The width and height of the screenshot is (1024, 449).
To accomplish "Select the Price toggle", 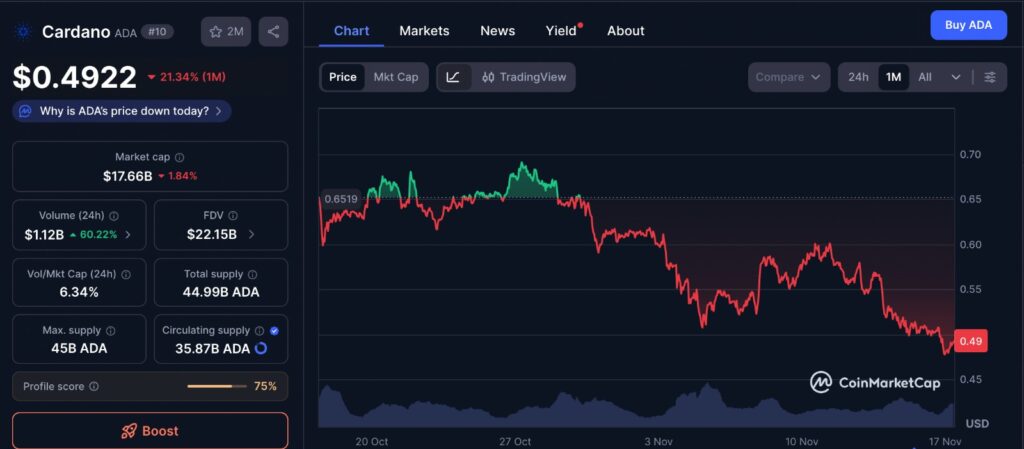I will coord(343,77).
